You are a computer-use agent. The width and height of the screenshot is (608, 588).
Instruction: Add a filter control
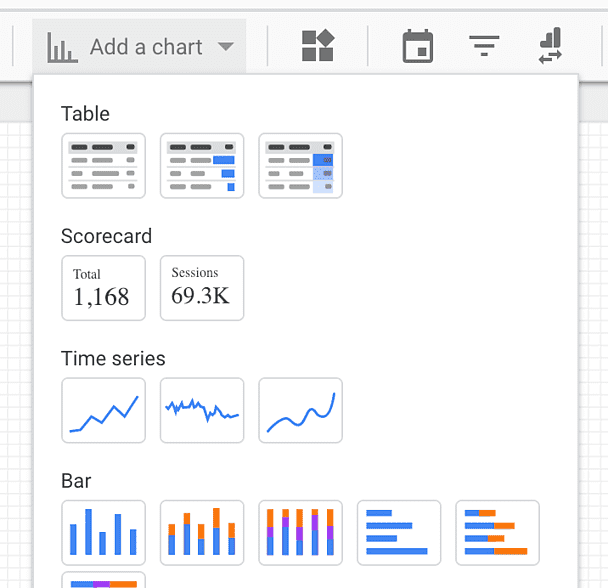coord(484,46)
